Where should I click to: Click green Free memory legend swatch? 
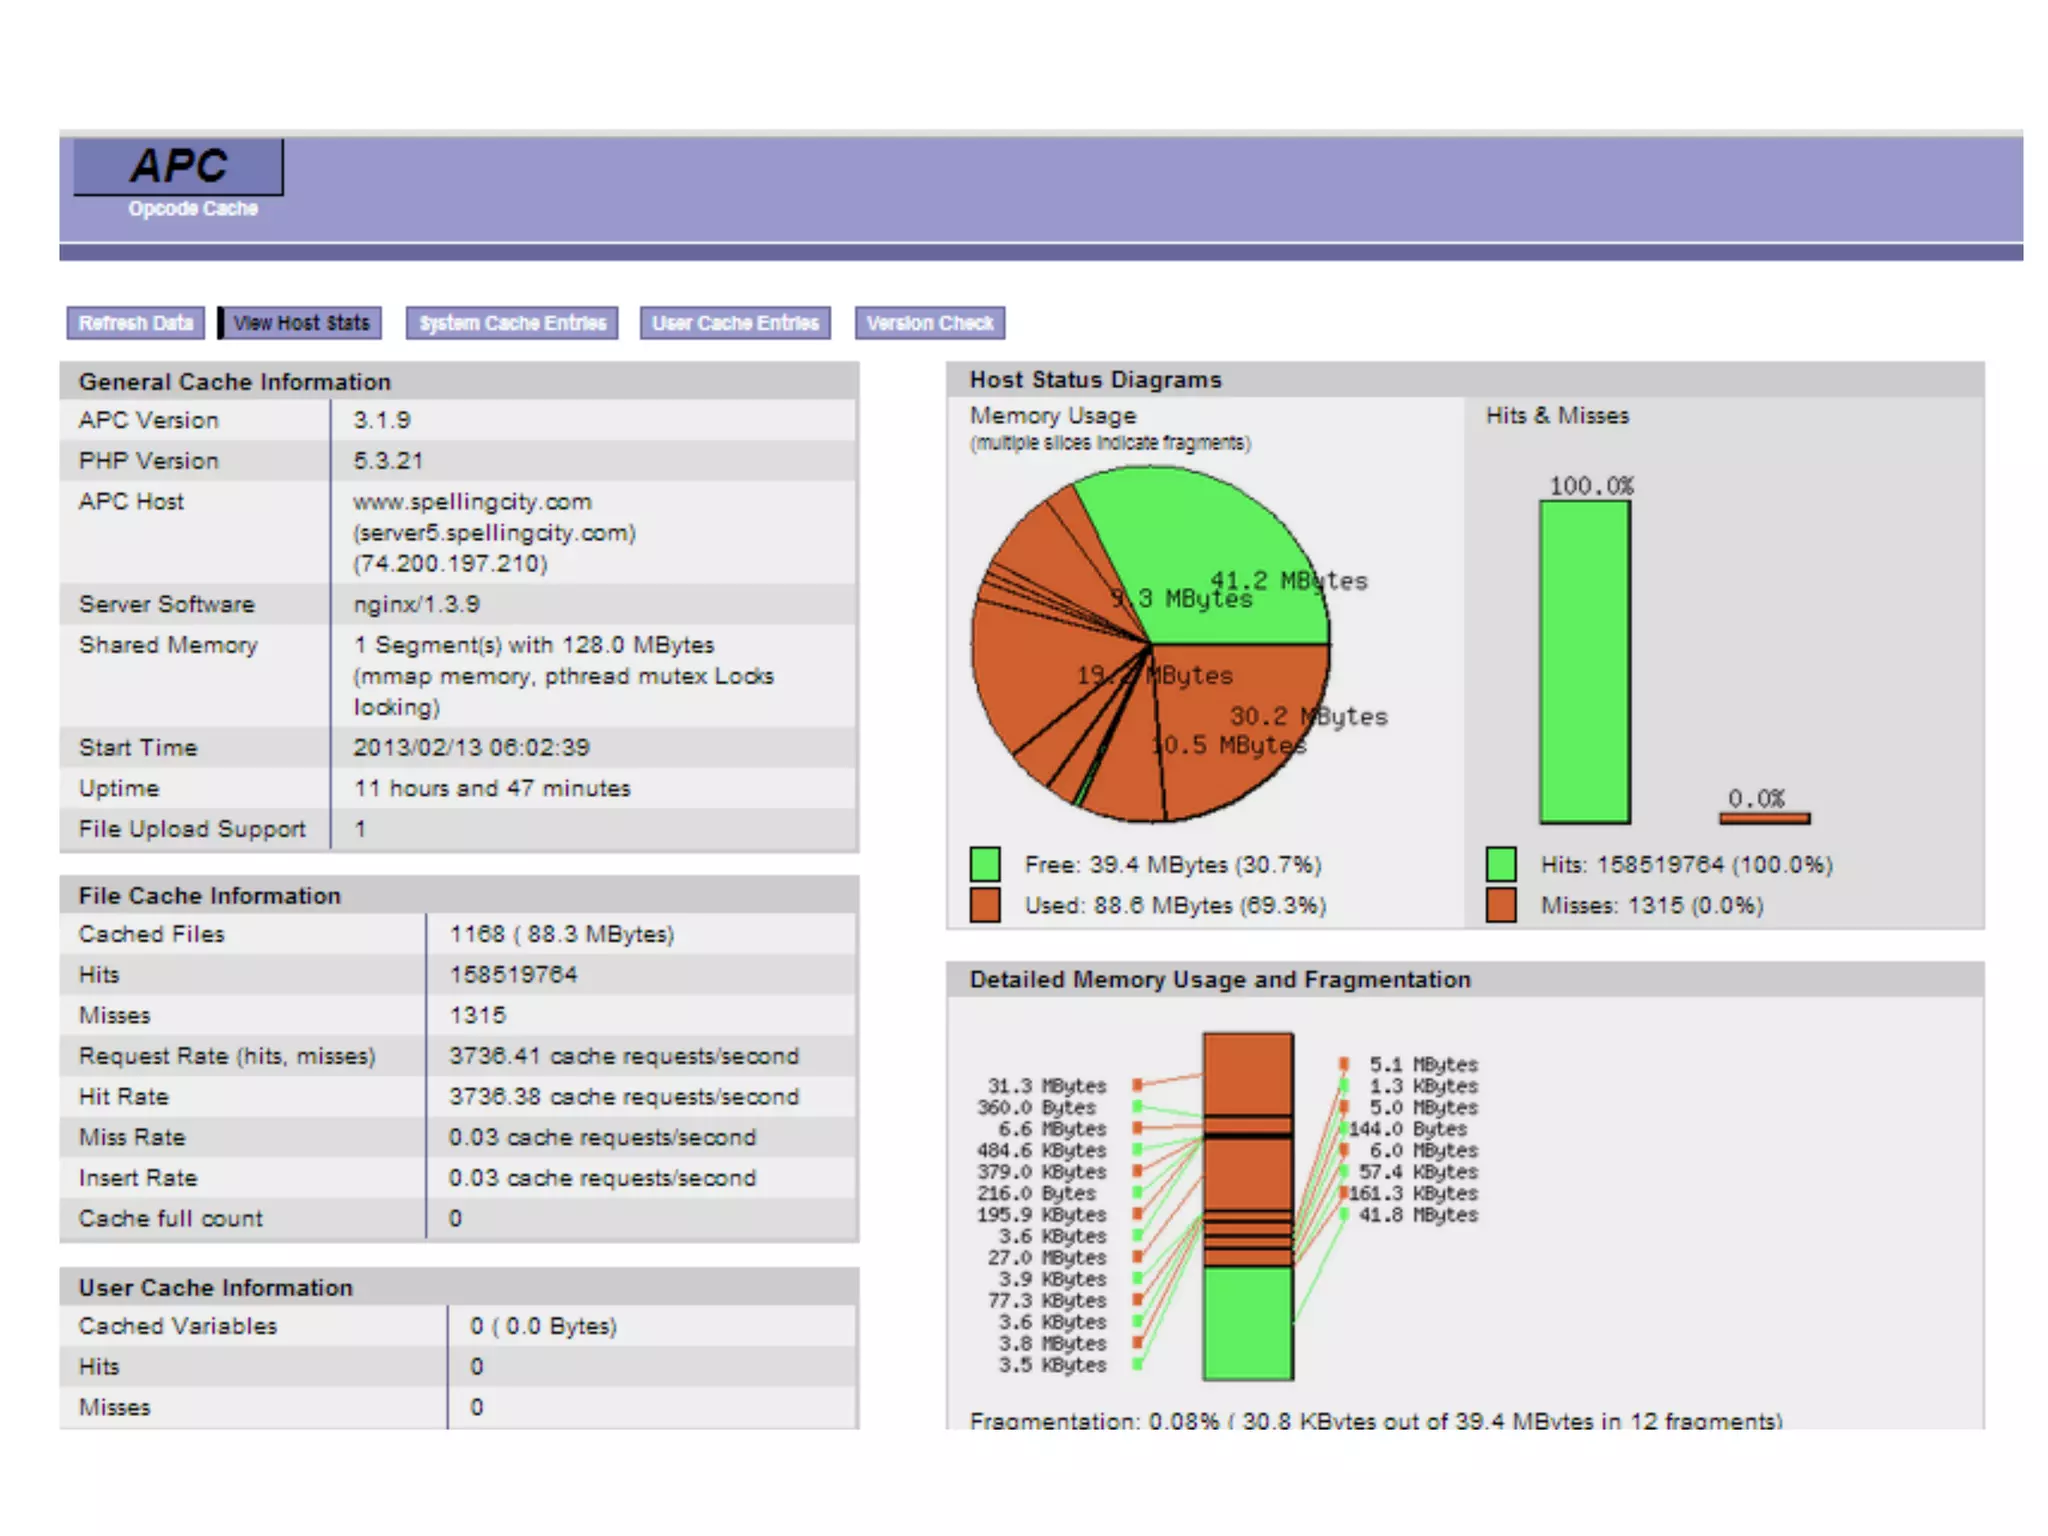(985, 864)
